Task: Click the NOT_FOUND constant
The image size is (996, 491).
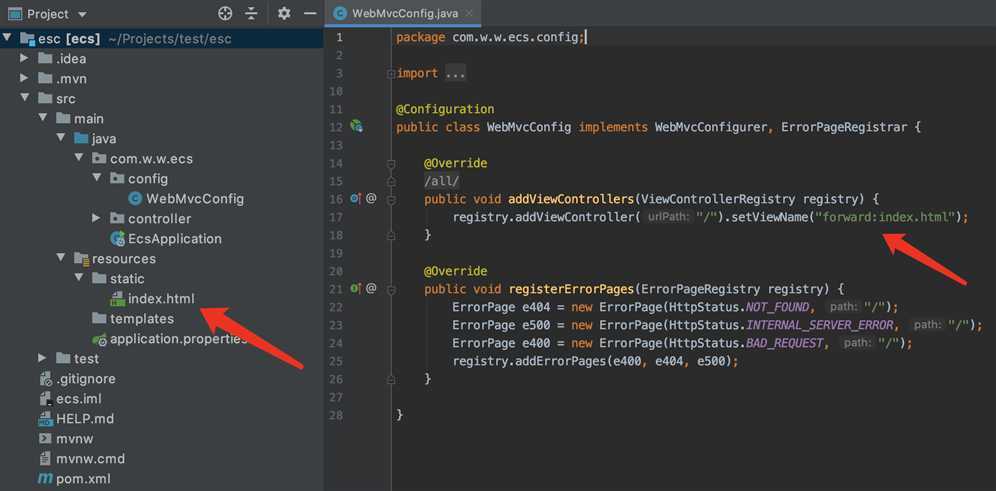Action: point(776,307)
